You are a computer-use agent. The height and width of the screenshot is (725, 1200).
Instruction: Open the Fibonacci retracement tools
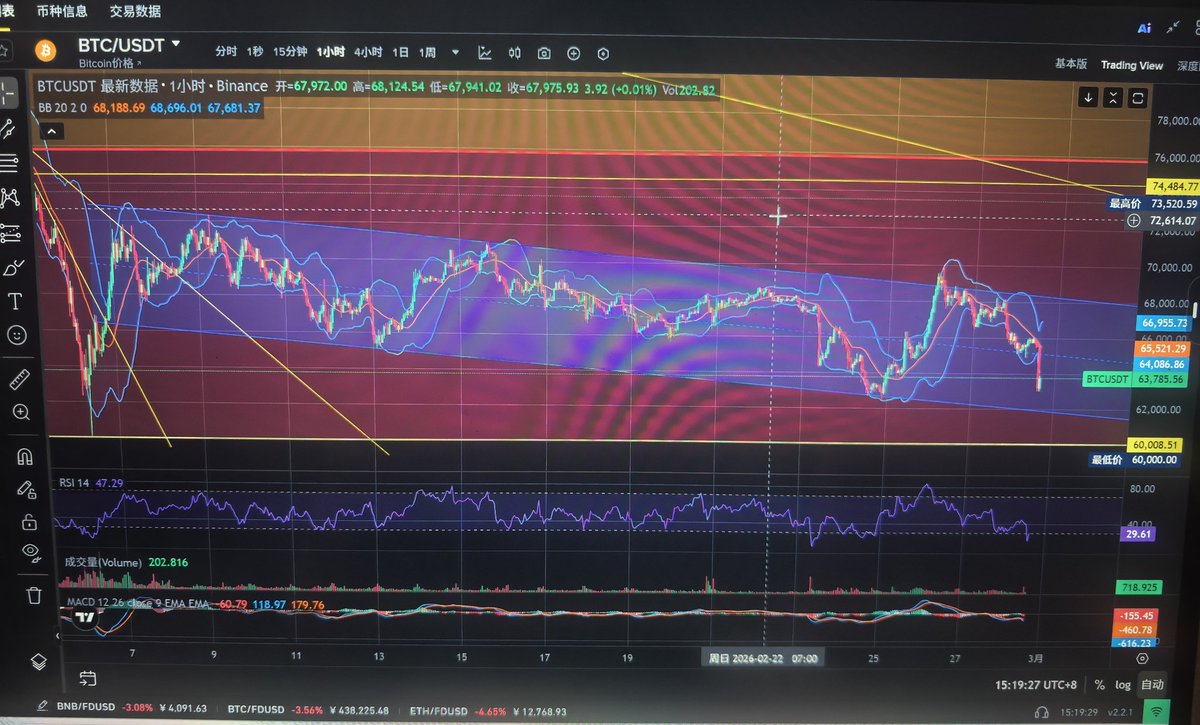(8, 162)
